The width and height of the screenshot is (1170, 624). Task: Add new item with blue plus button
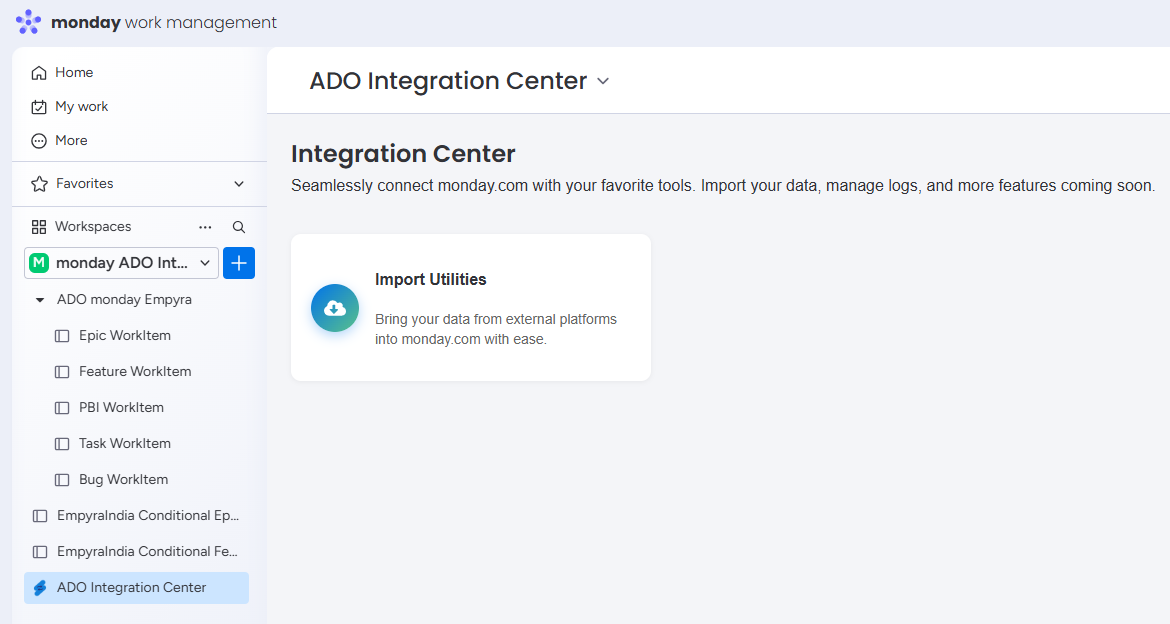[x=239, y=263]
